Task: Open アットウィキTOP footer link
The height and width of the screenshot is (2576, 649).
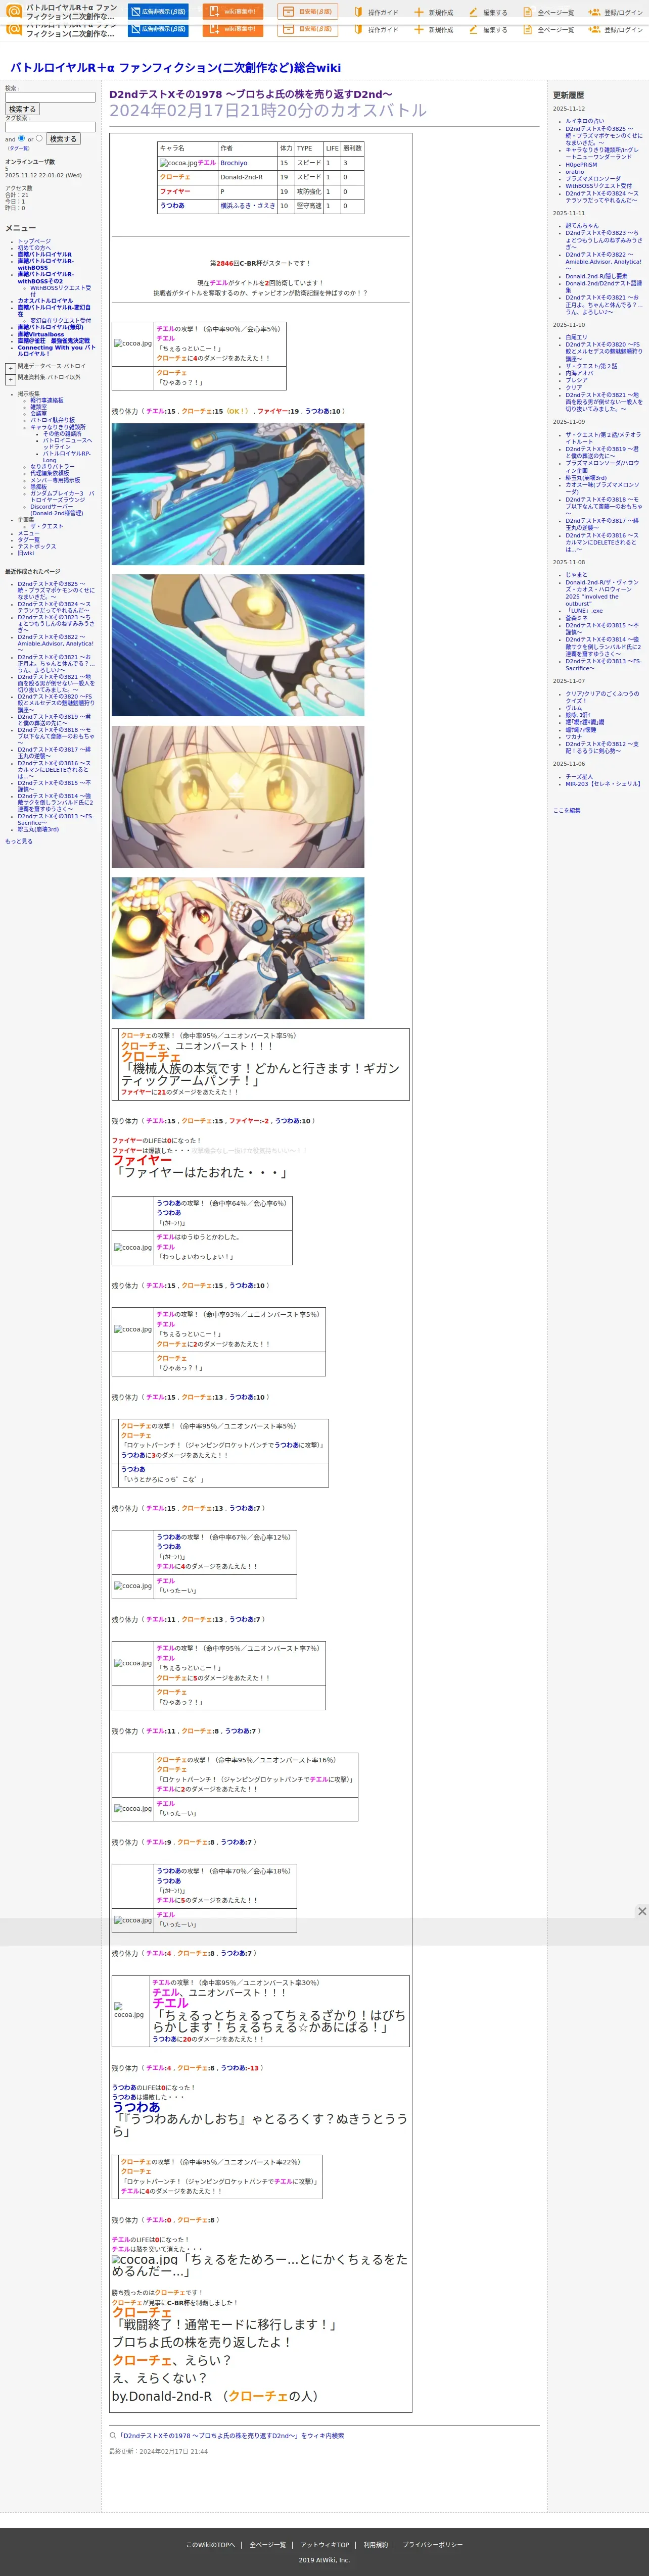Action: [x=325, y=2544]
